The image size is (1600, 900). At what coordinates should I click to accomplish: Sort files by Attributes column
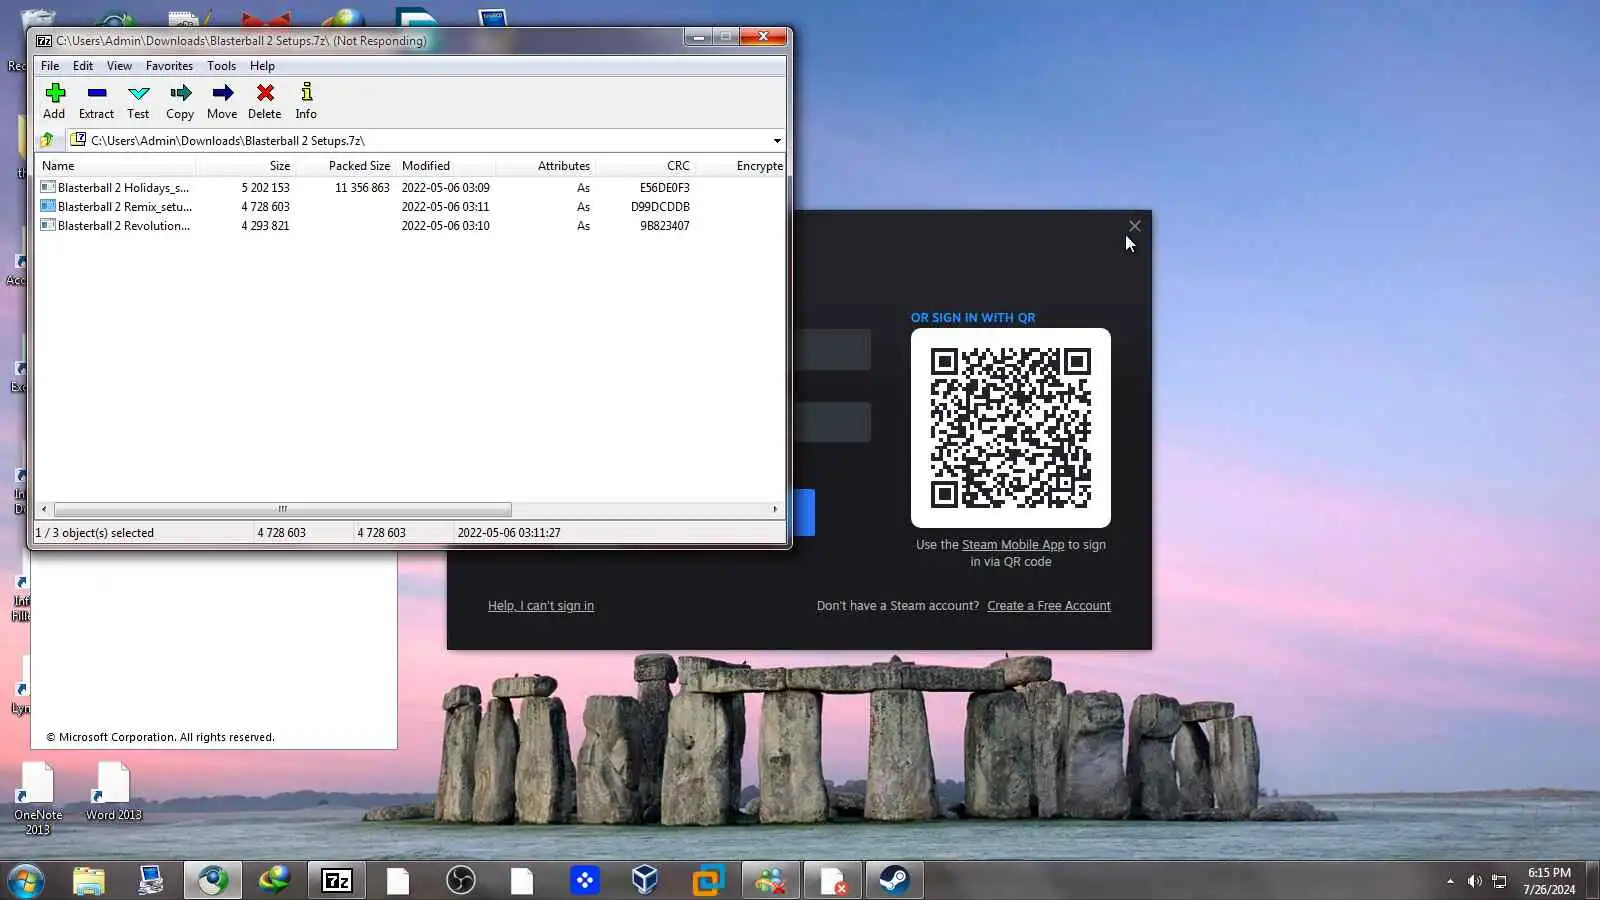point(546,166)
